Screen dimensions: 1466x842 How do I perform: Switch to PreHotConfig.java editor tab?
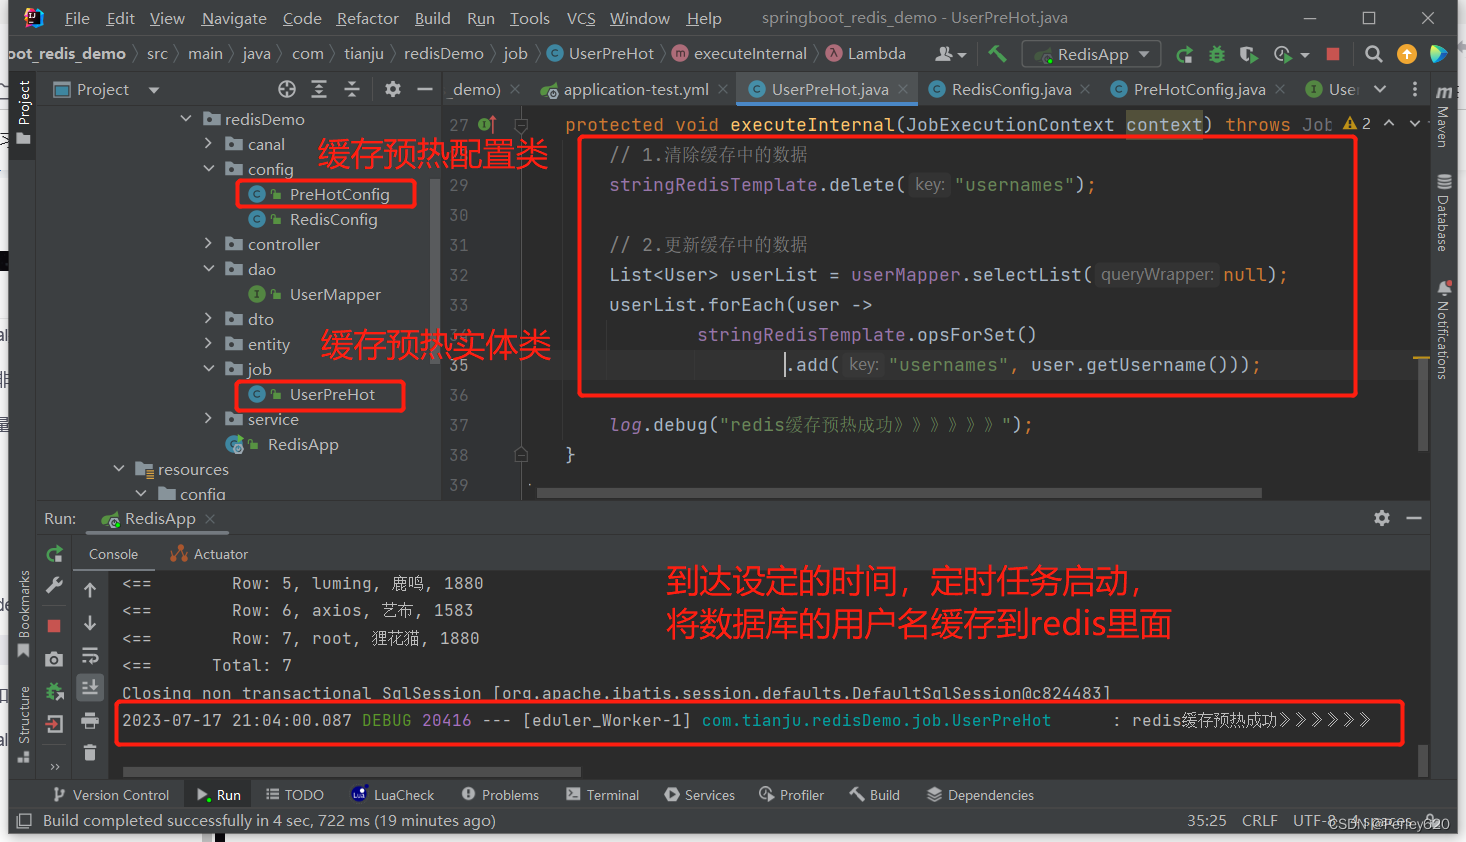(x=1197, y=89)
